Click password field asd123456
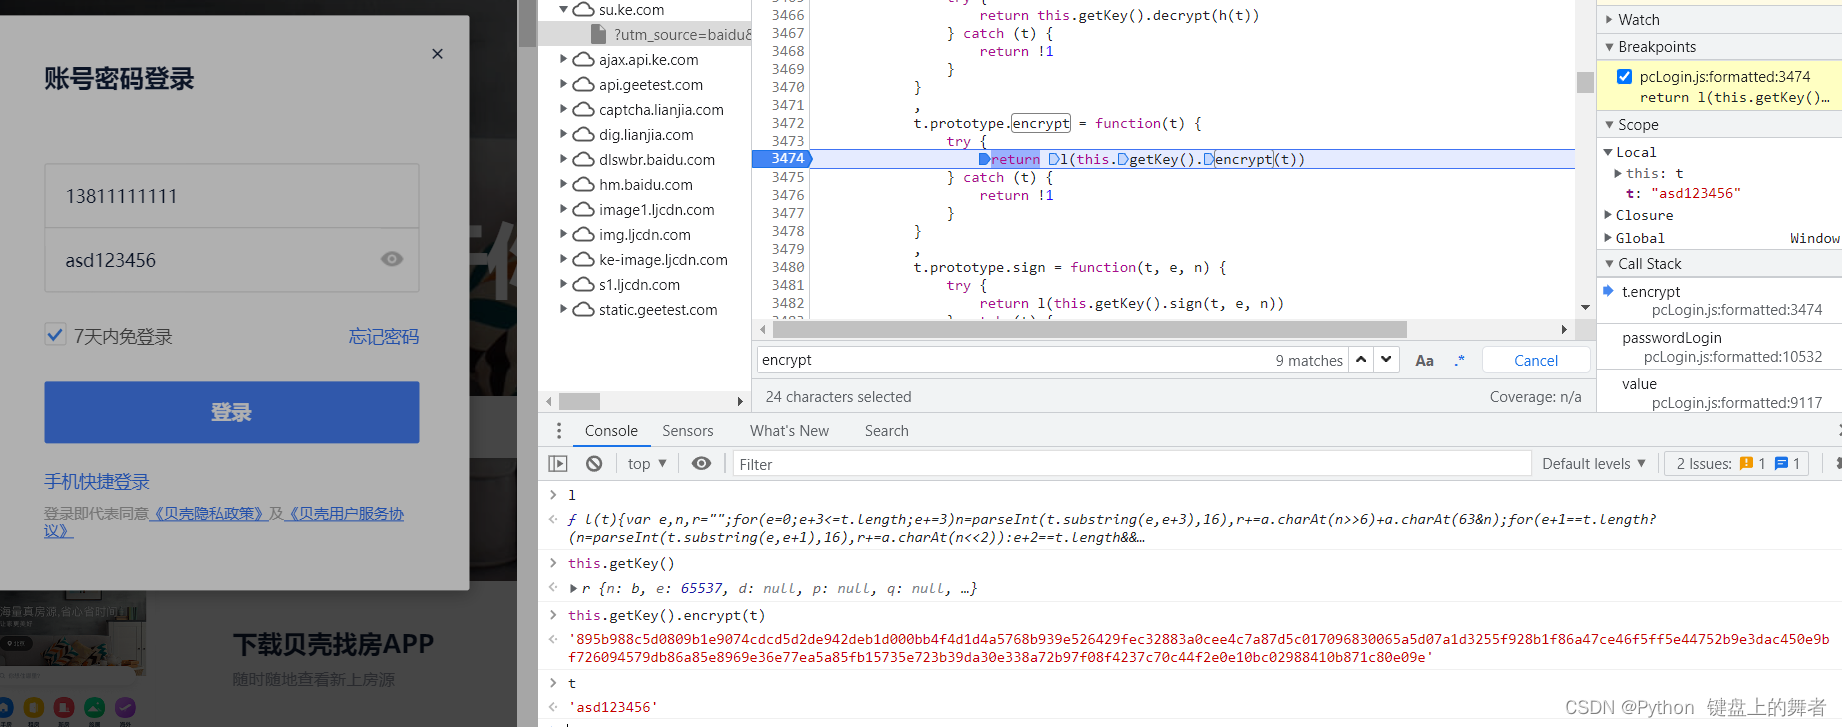The height and width of the screenshot is (727, 1842). pyautogui.click(x=232, y=260)
